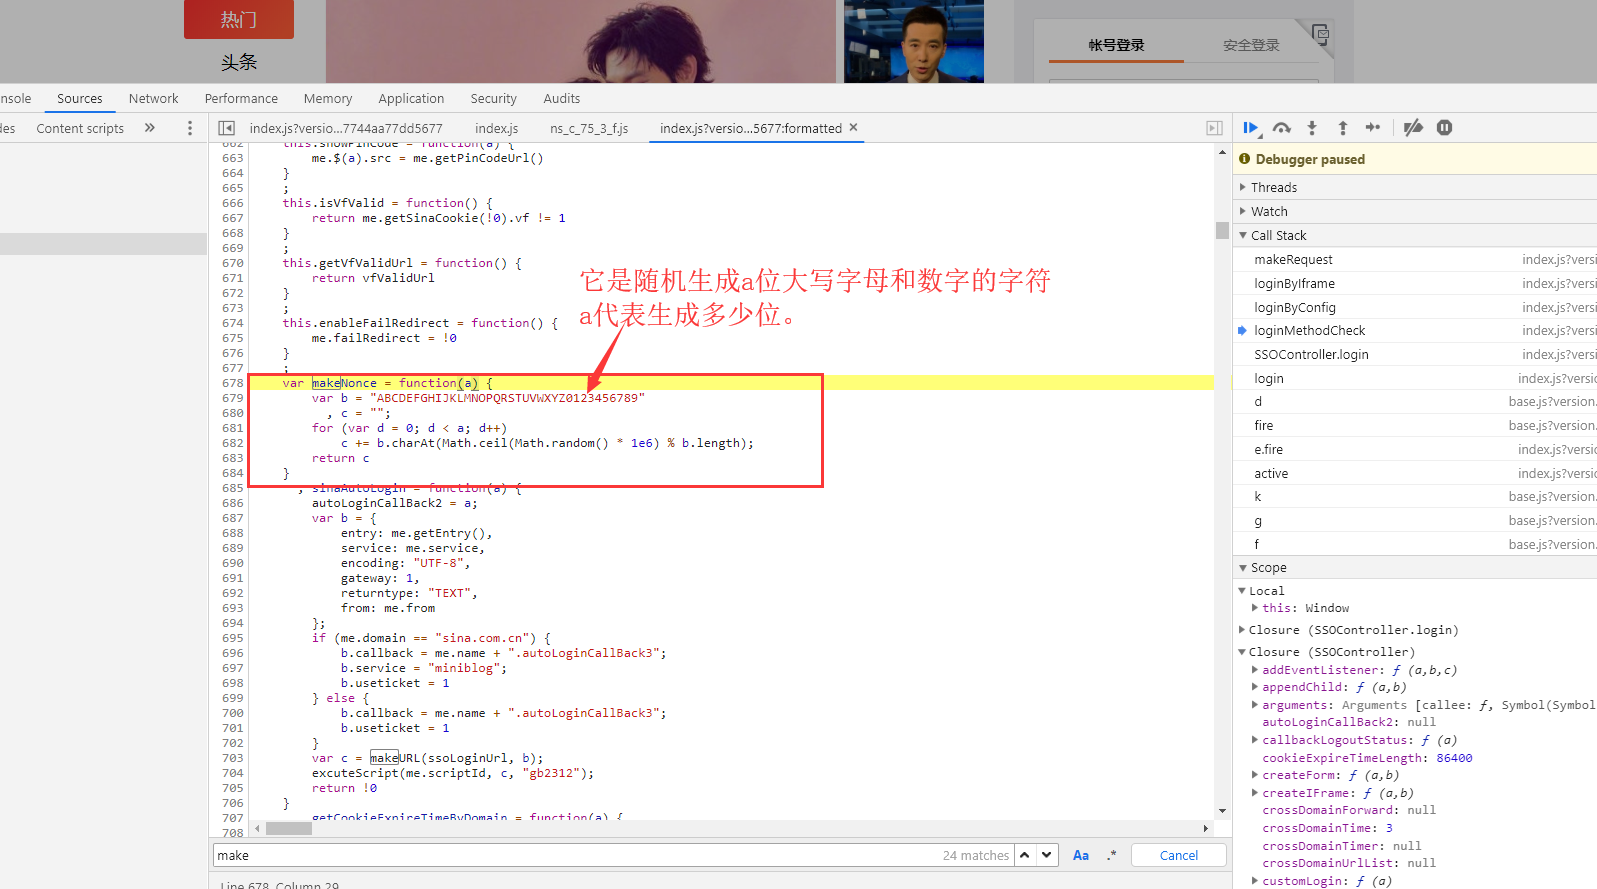Open the Performance panel tab
The height and width of the screenshot is (889, 1597).
pyautogui.click(x=241, y=98)
